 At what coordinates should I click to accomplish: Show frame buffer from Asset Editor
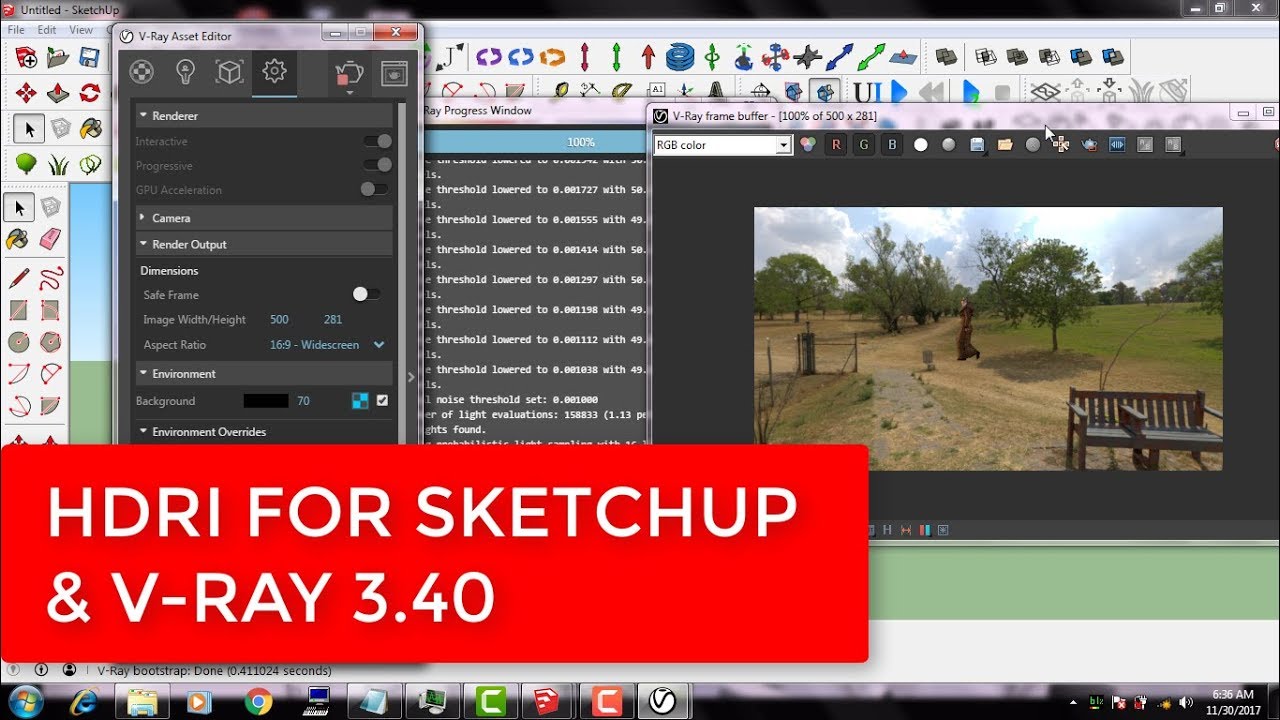point(394,73)
